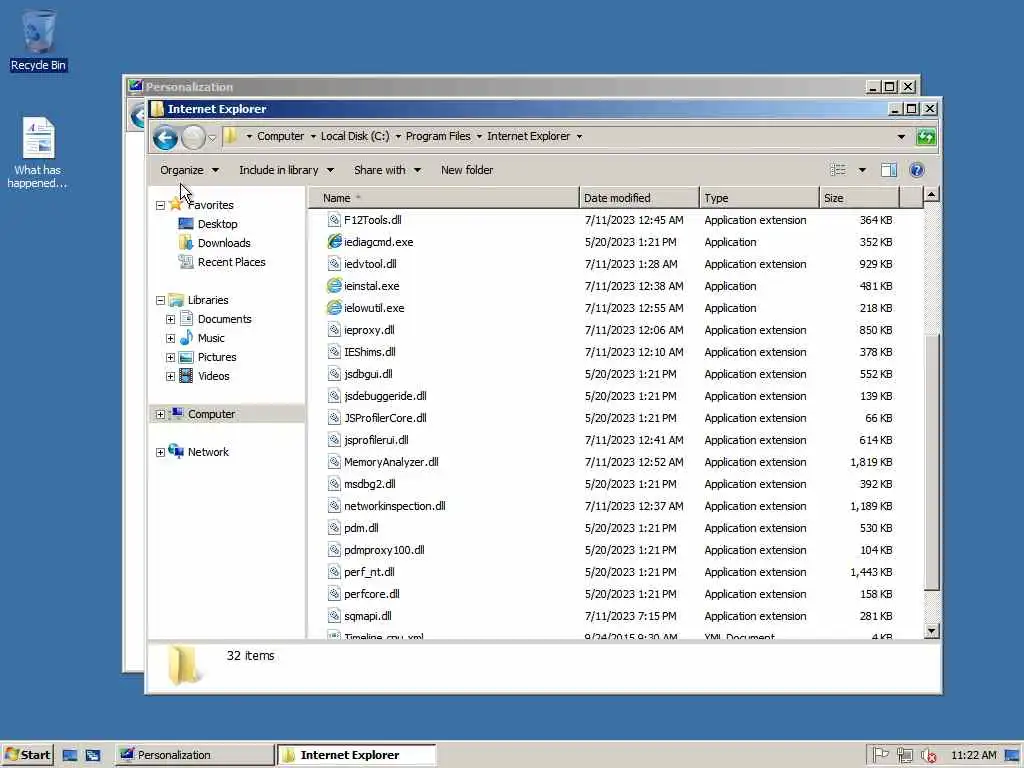1024x768 pixels.
Task: Expand the Music library node
Action: pos(170,338)
